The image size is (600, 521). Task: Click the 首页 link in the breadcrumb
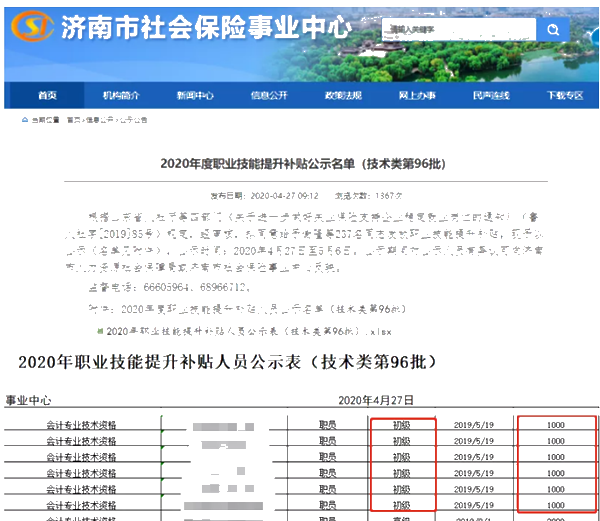73,120
